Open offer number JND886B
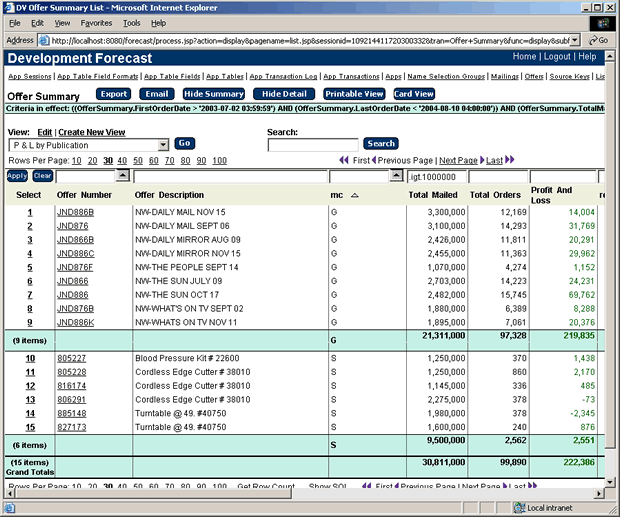The height and width of the screenshot is (517, 620). tap(75, 213)
